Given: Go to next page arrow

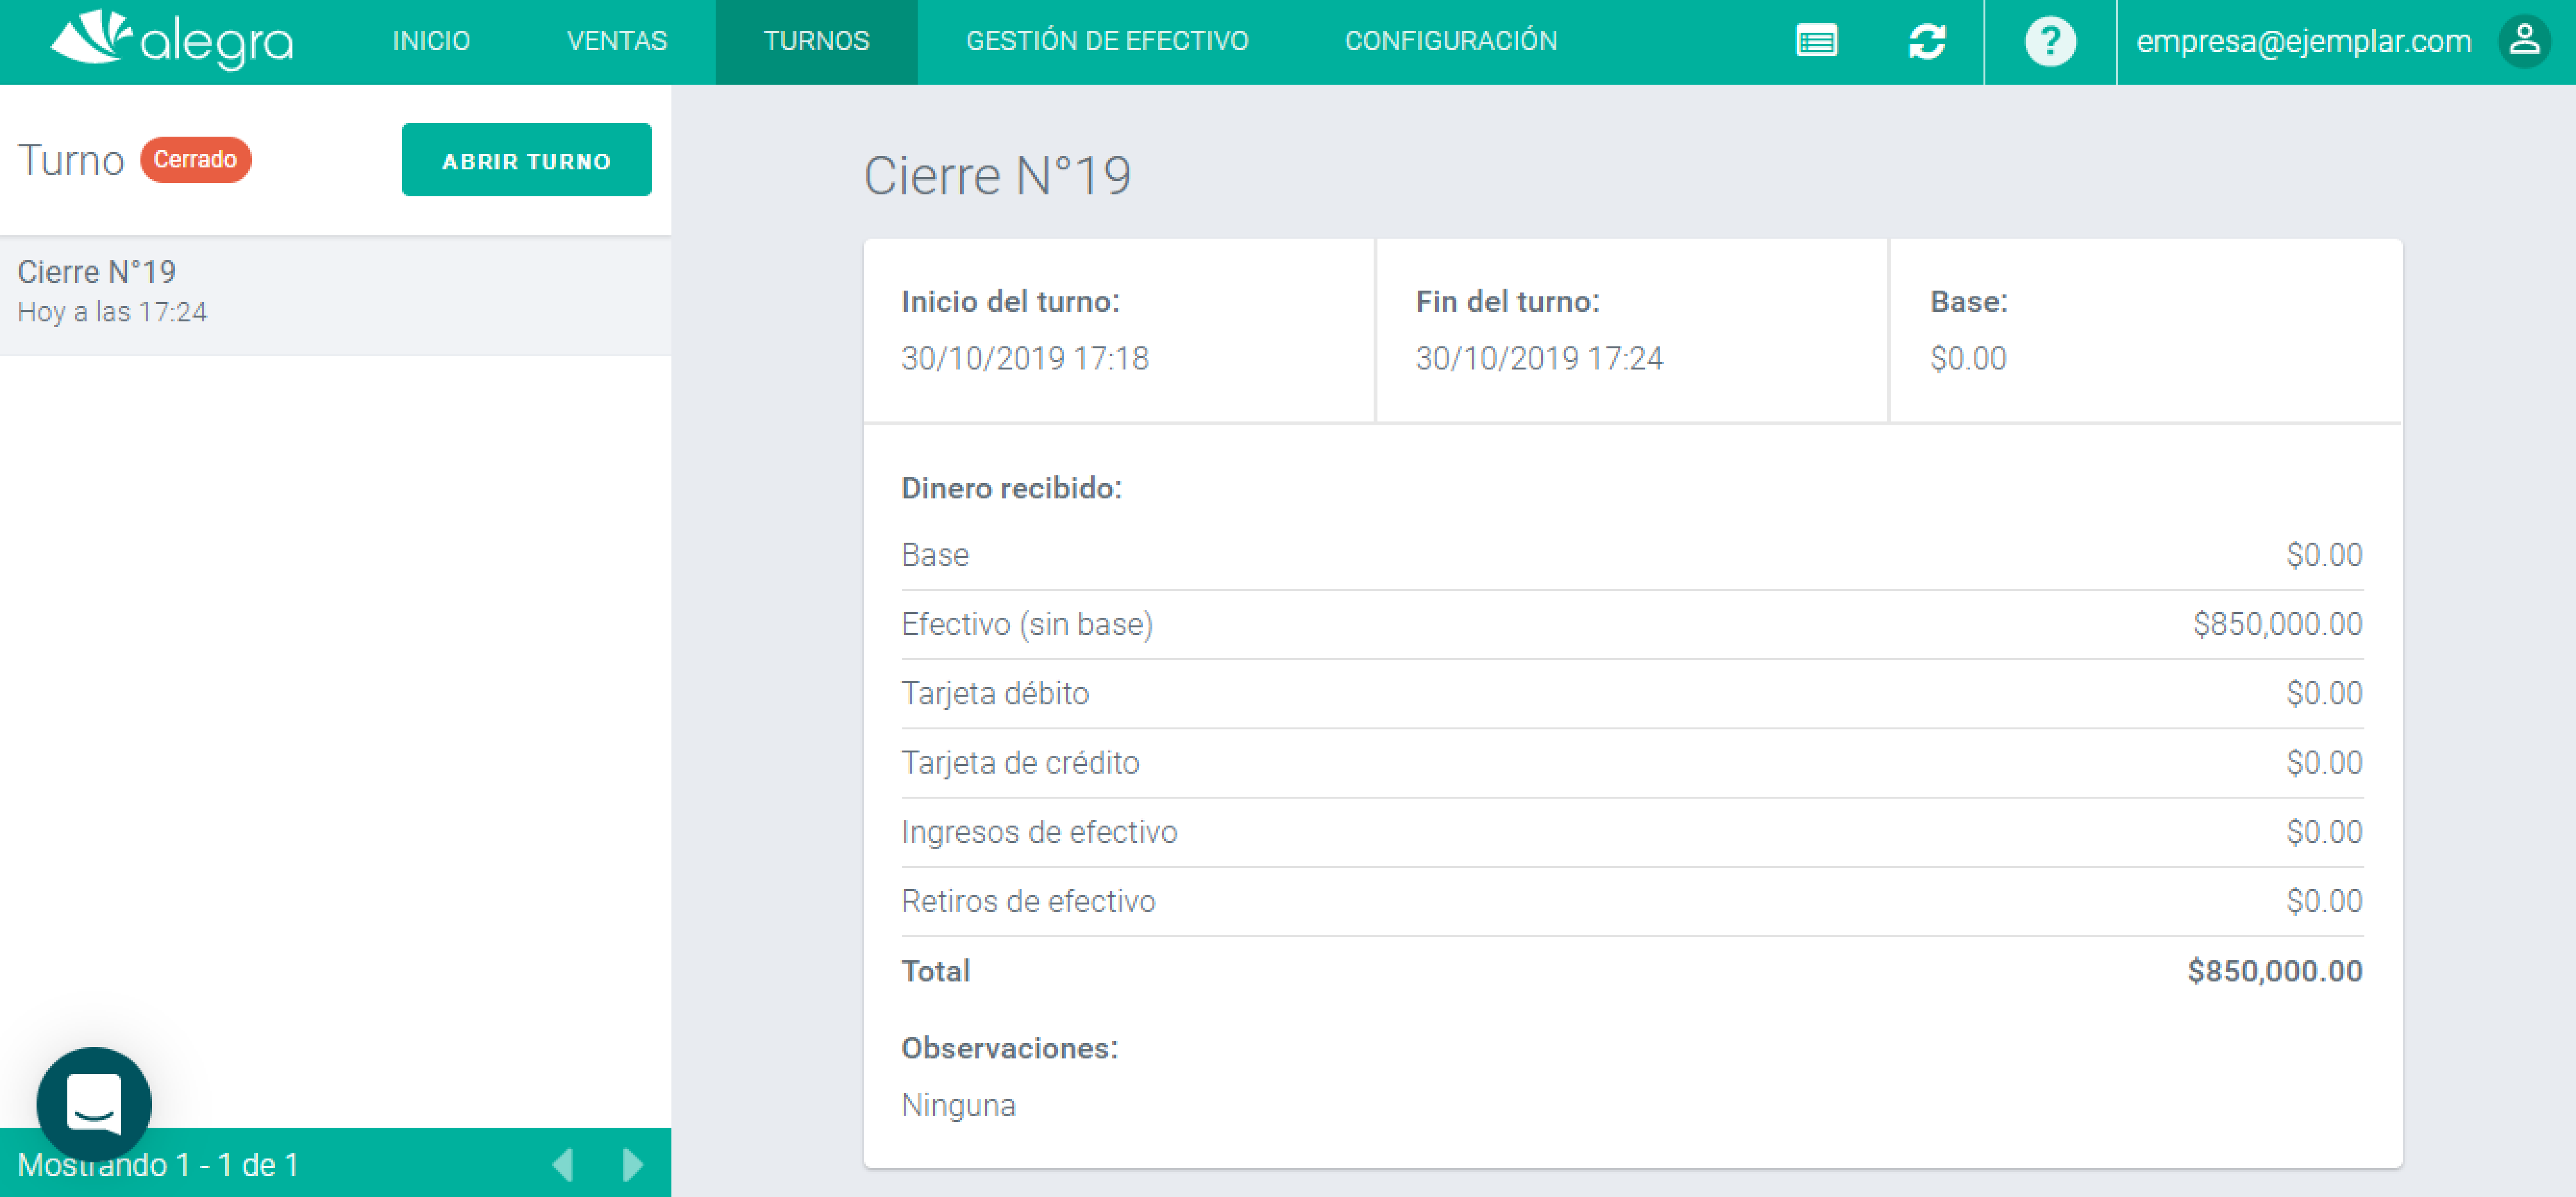Looking at the screenshot, I should 632,1164.
